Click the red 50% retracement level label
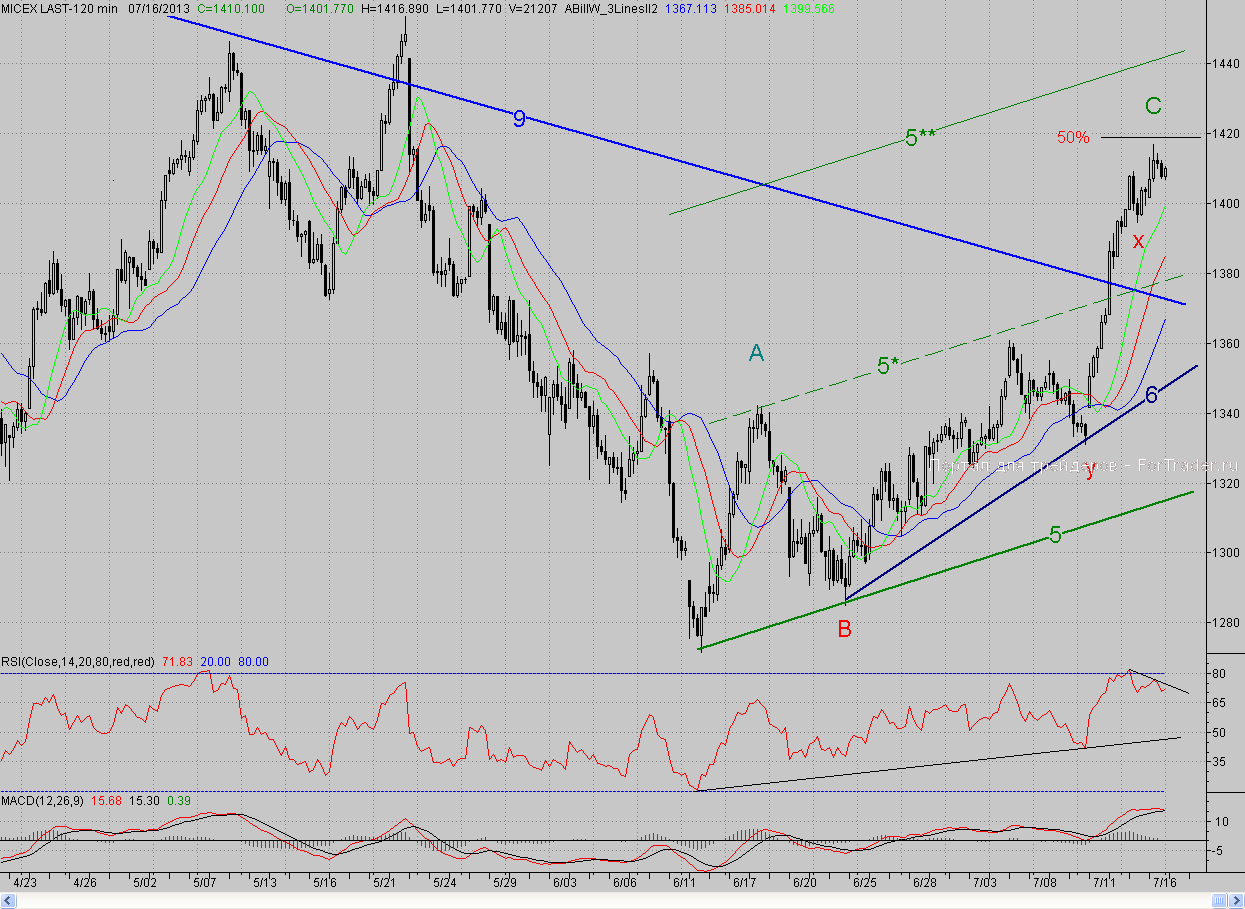 pos(1073,138)
